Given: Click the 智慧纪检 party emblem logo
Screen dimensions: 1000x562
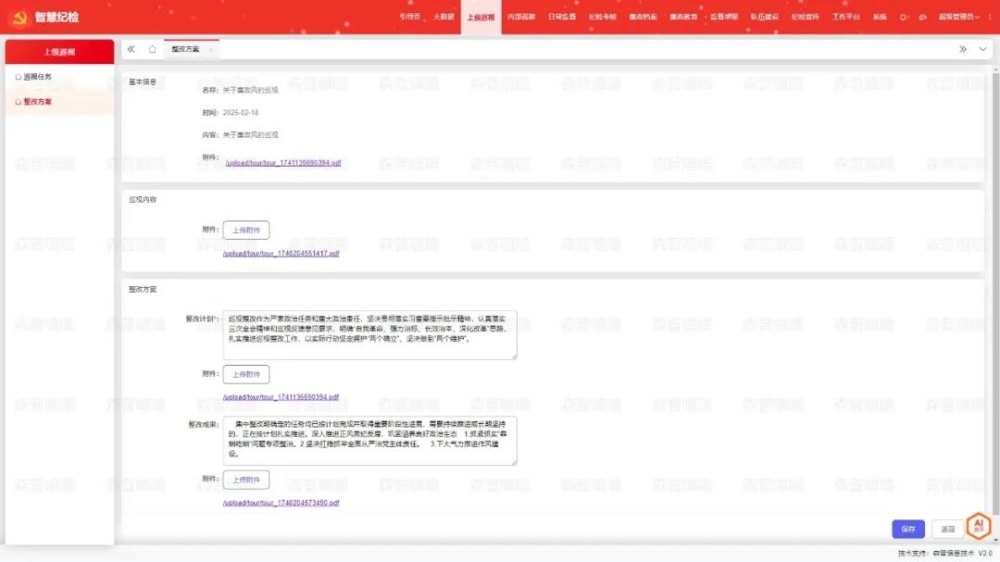Looking at the screenshot, I should tap(20, 17).
